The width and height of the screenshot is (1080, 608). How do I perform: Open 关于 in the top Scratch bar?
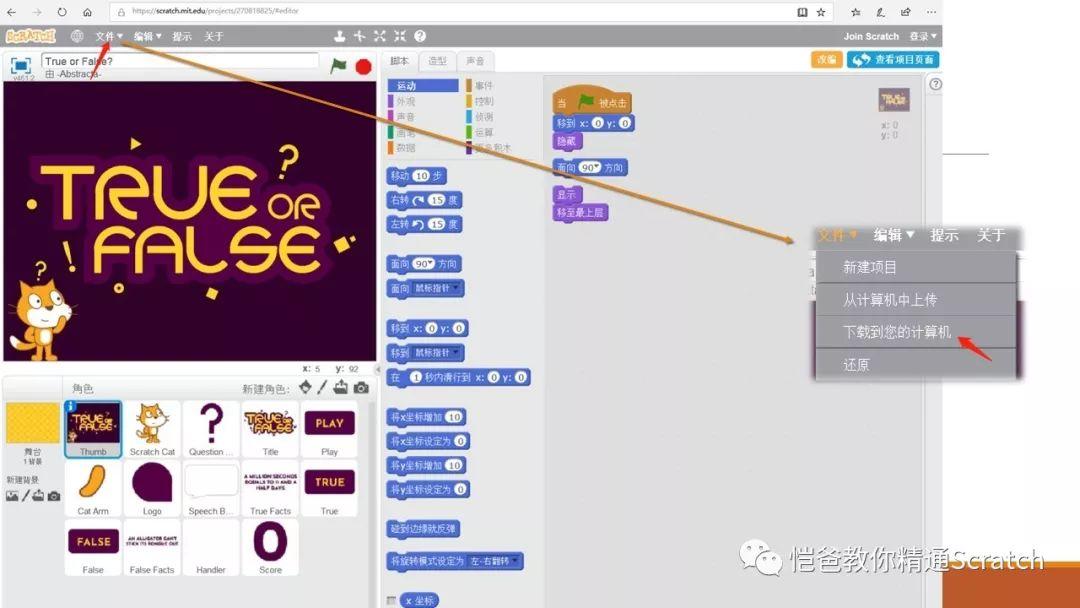click(x=214, y=36)
